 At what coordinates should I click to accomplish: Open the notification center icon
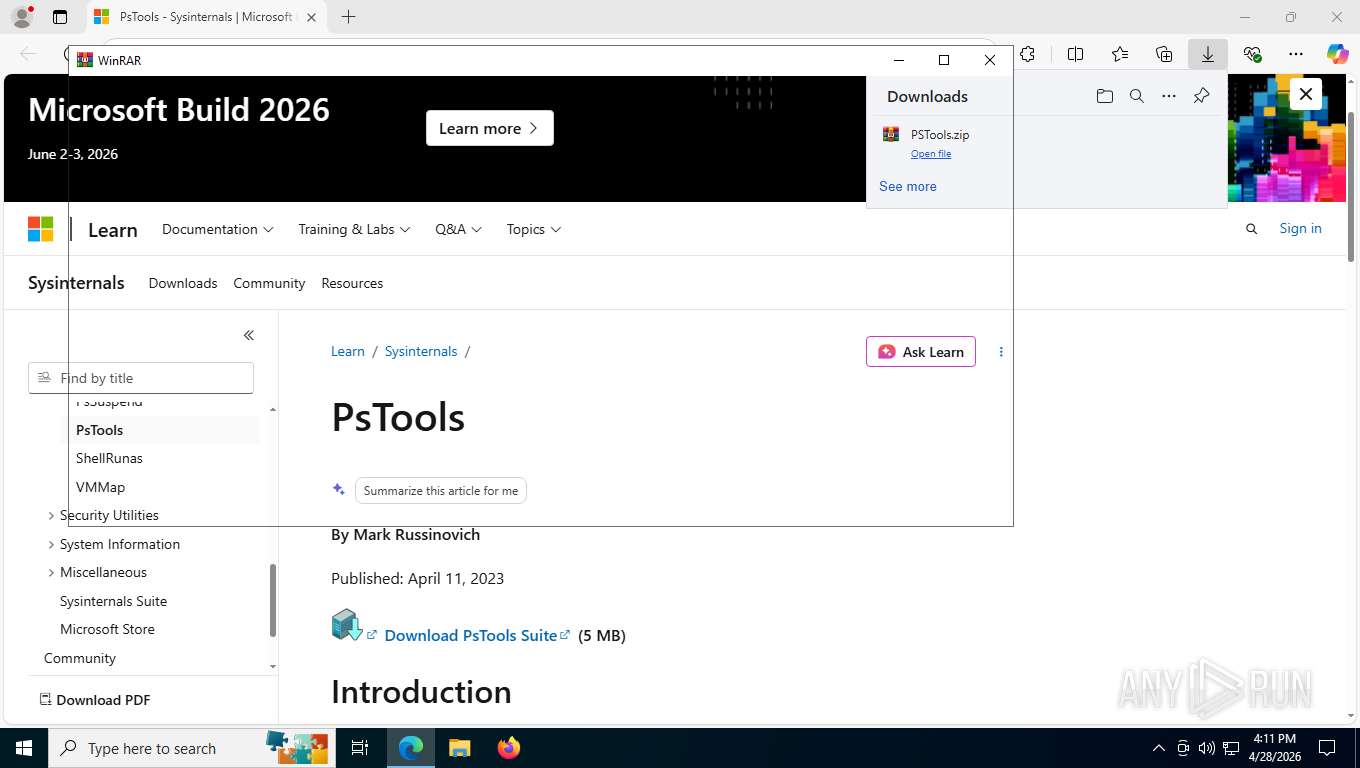(1327, 748)
